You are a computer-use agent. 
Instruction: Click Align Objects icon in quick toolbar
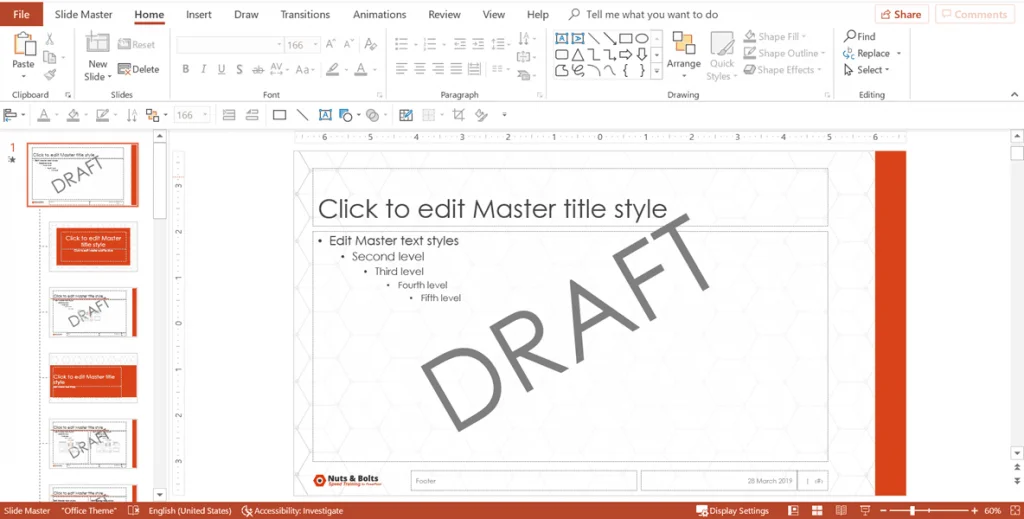tap(10, 115)
